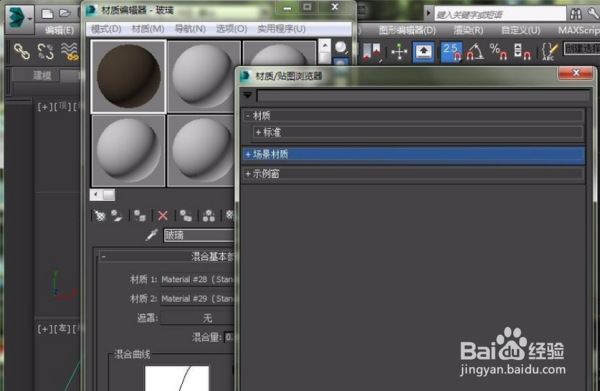600x391 pixels.
Task: Create a new scene file
Action: tap(47, 14)
